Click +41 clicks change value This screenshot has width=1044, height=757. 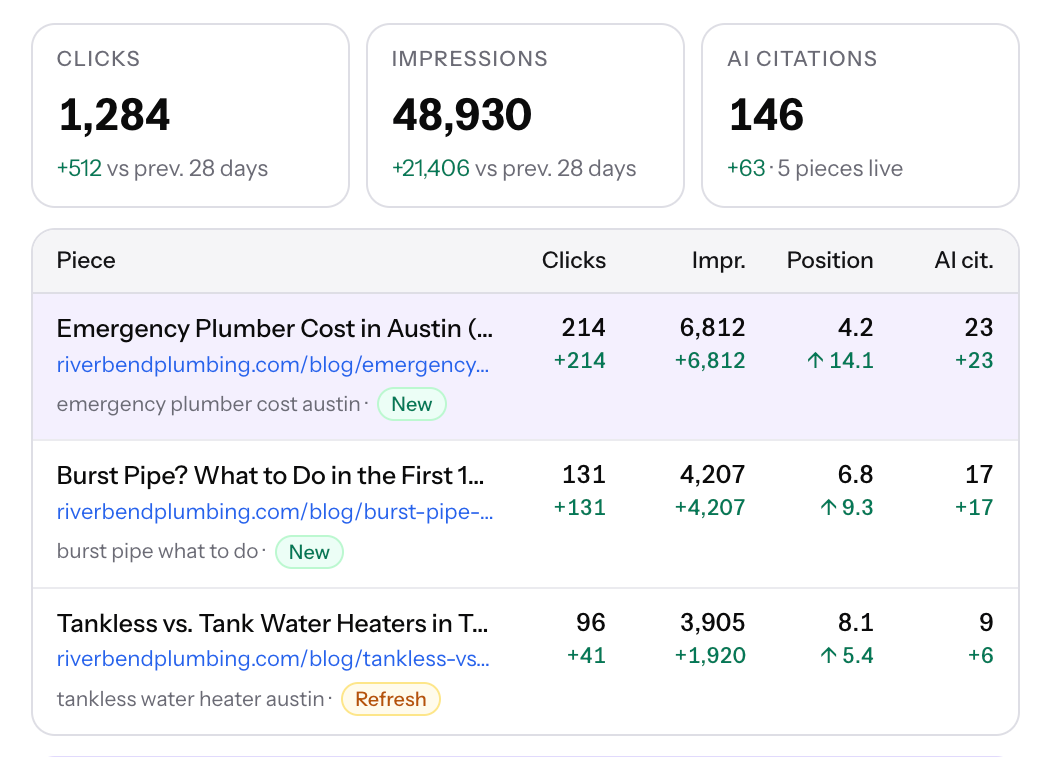[587, 655]
